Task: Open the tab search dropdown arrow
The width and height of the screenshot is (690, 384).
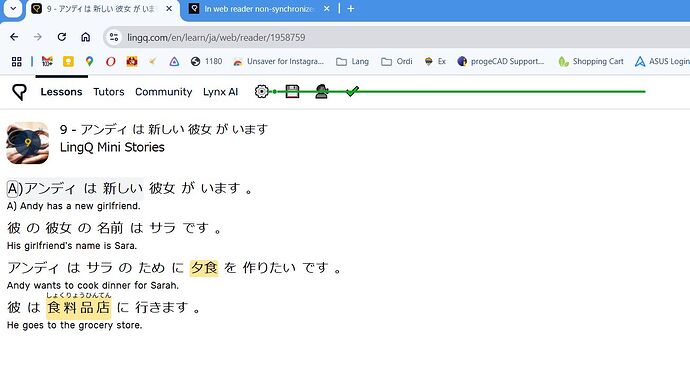Action: pos(13,9)
